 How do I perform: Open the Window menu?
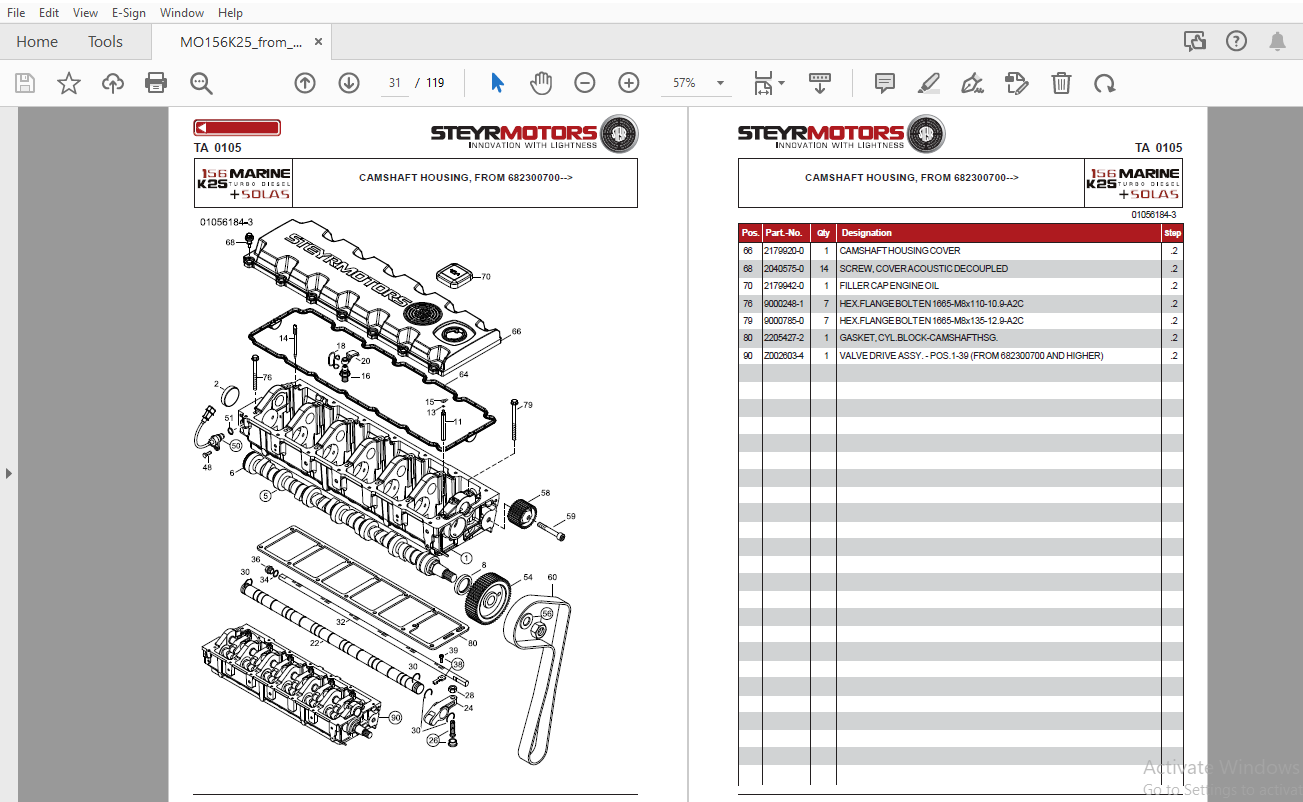point(182,13)
